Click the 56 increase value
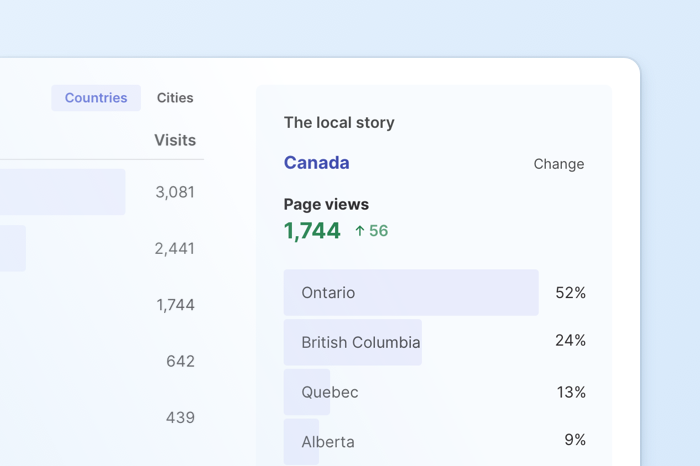Image resolution: width=700 pixels, height=466 pixels. 379,231
